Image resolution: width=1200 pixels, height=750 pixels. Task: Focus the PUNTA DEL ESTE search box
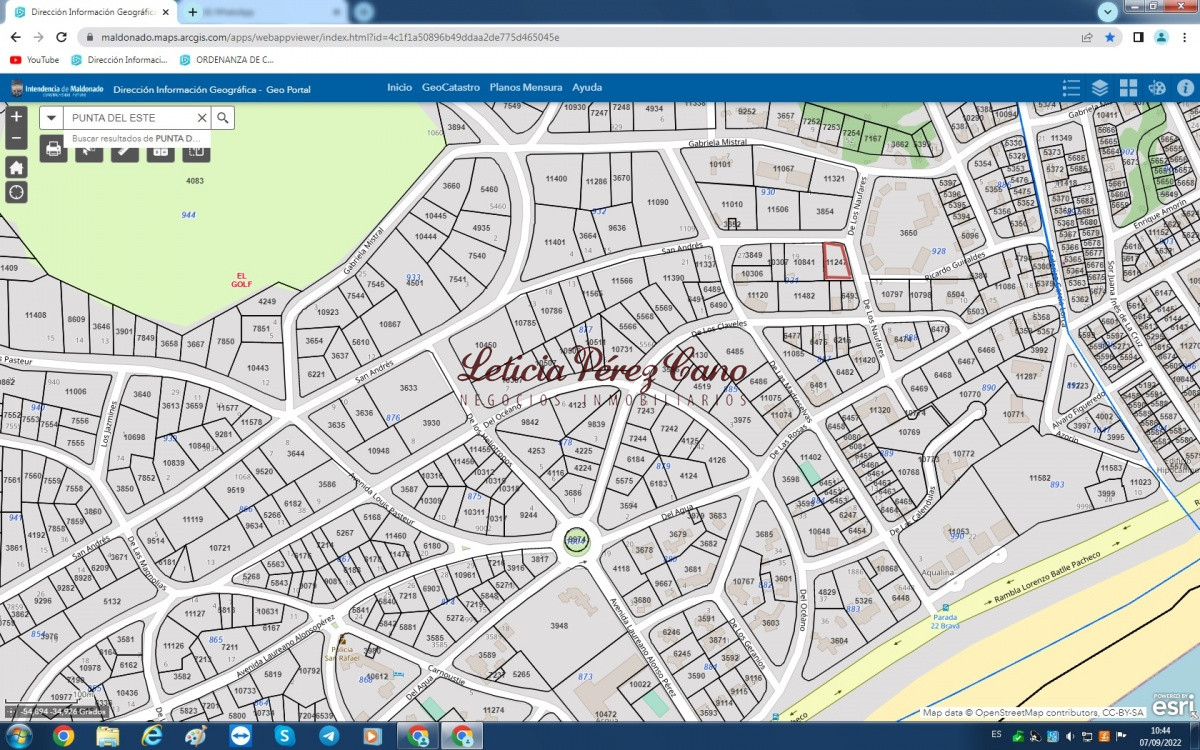tap(128, 118)
